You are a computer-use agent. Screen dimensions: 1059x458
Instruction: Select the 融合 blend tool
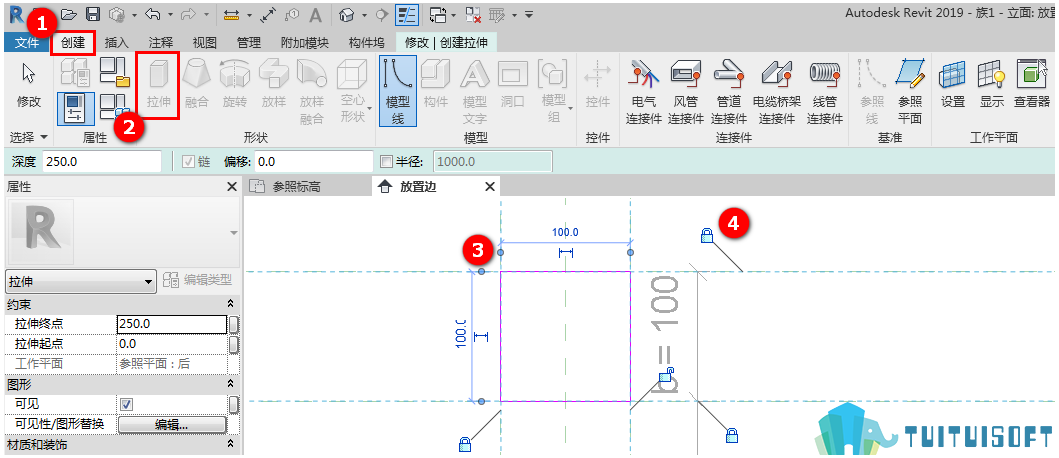pos(196,86)
